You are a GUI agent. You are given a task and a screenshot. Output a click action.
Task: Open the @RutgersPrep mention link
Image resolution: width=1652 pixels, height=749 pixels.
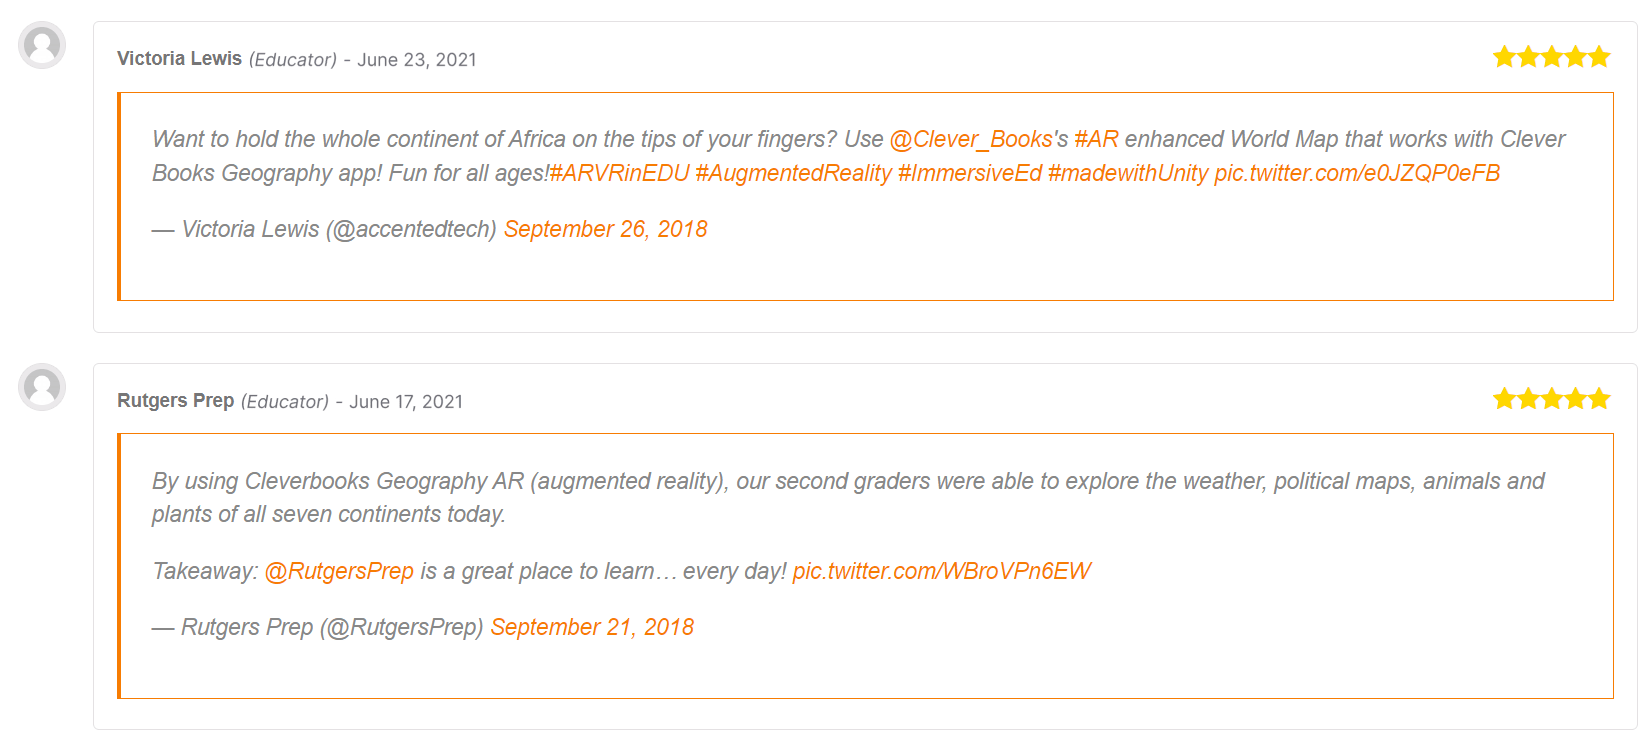(x=339, y=571)
